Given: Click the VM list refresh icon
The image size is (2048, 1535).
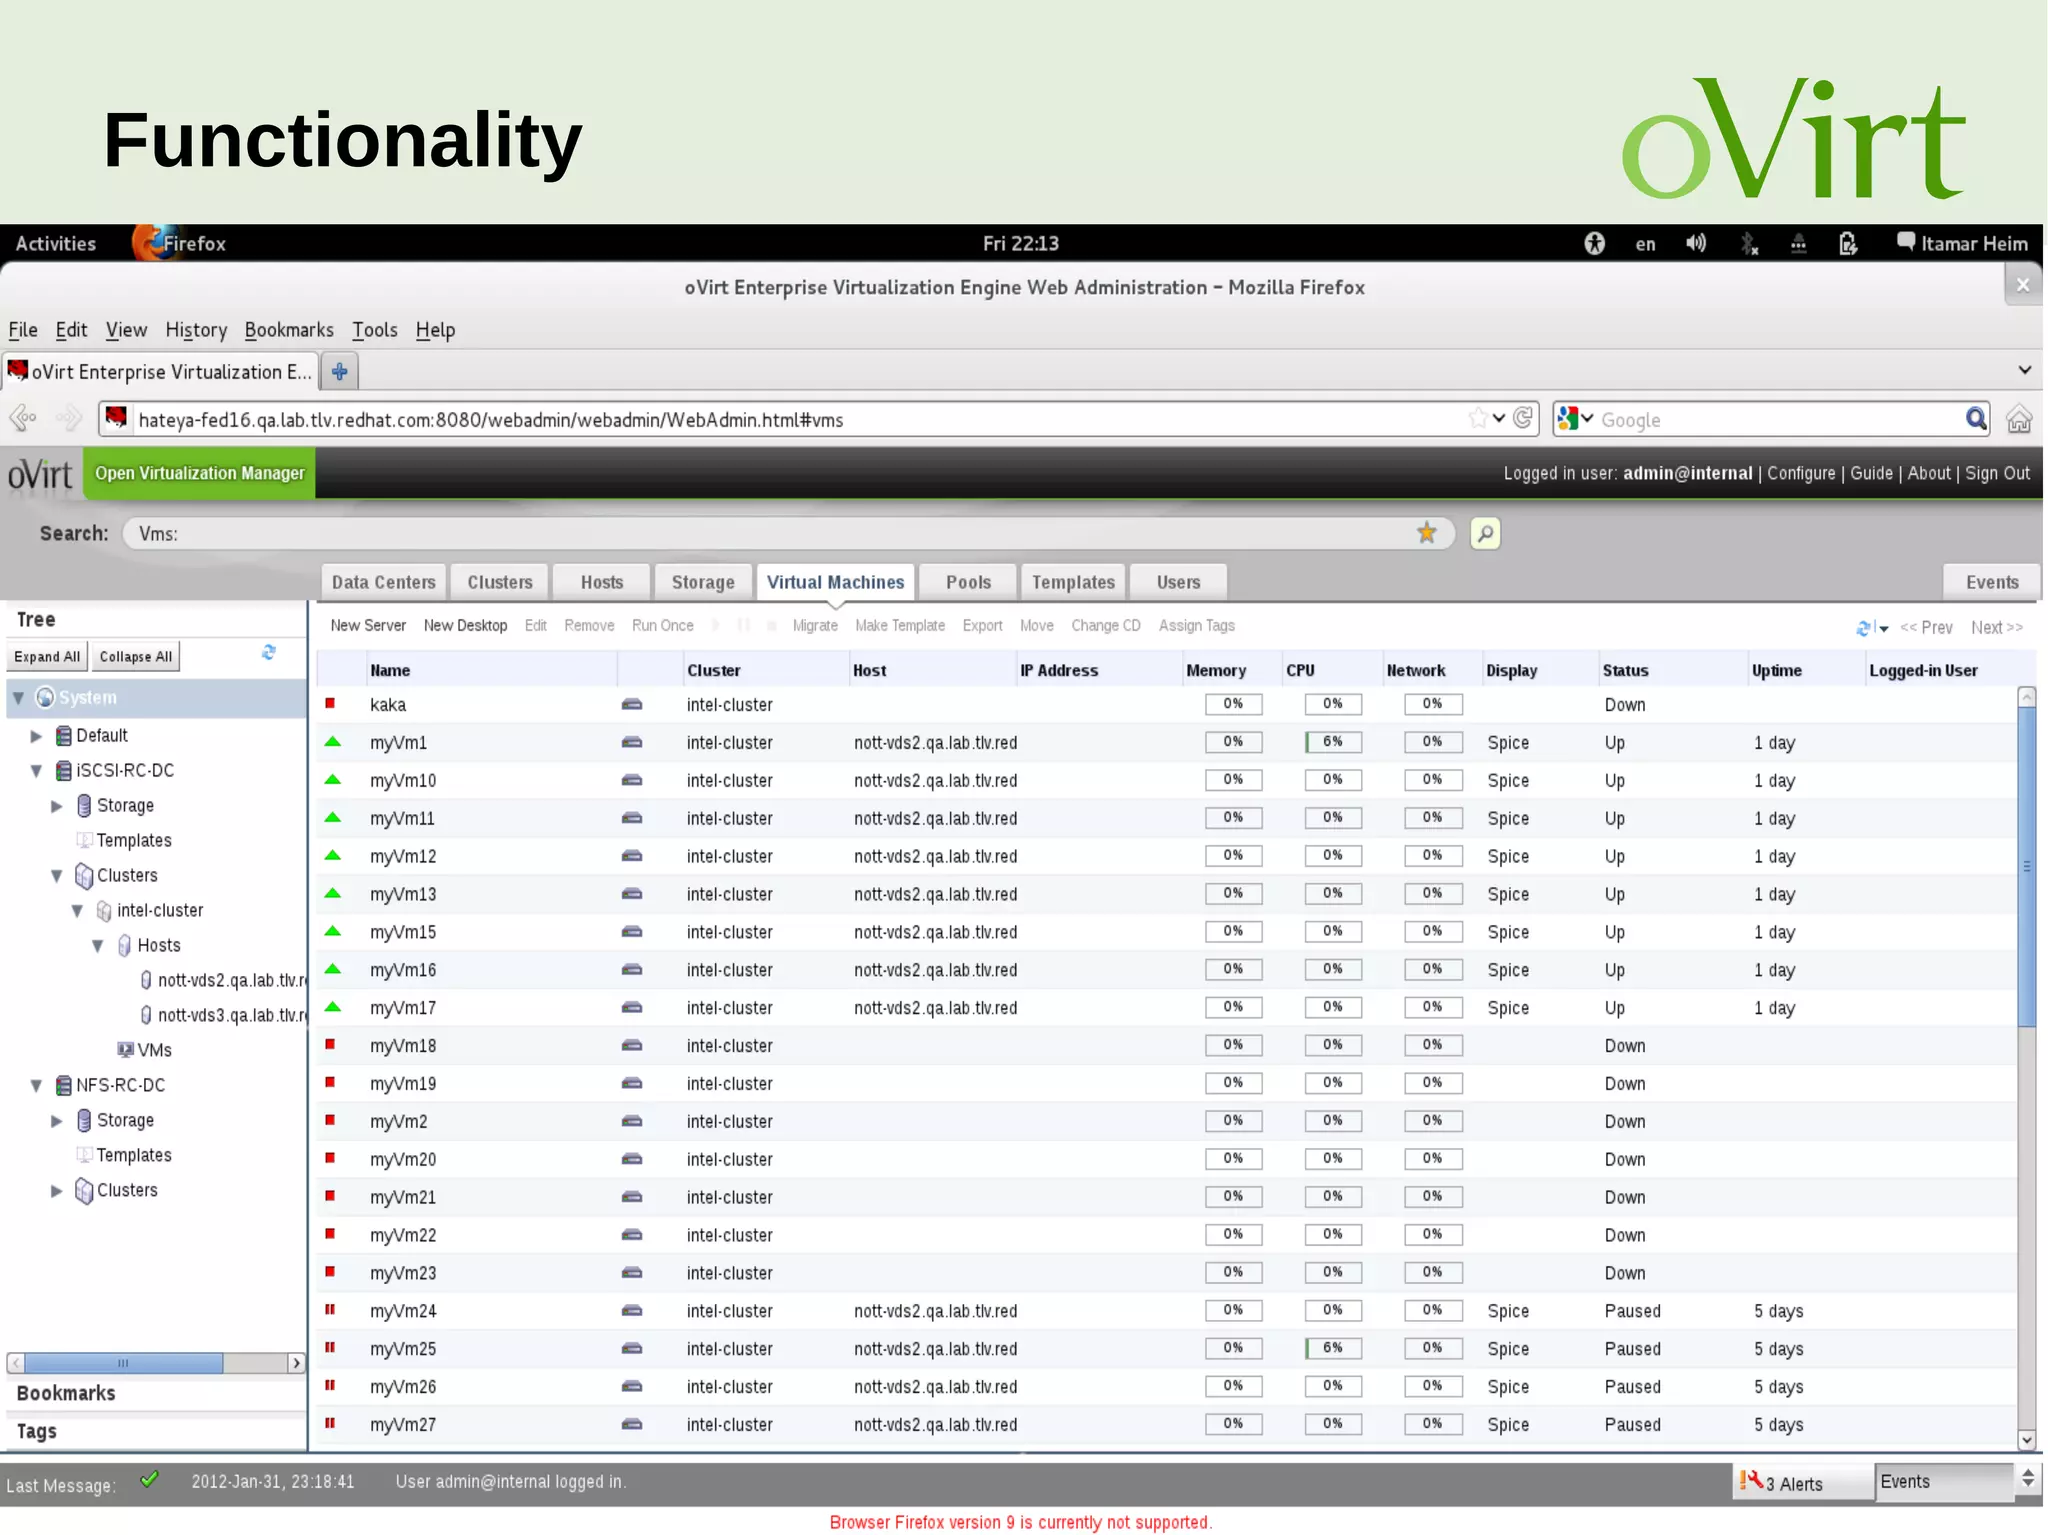Looking at the screenshot, I should [x=1863, y=628].
